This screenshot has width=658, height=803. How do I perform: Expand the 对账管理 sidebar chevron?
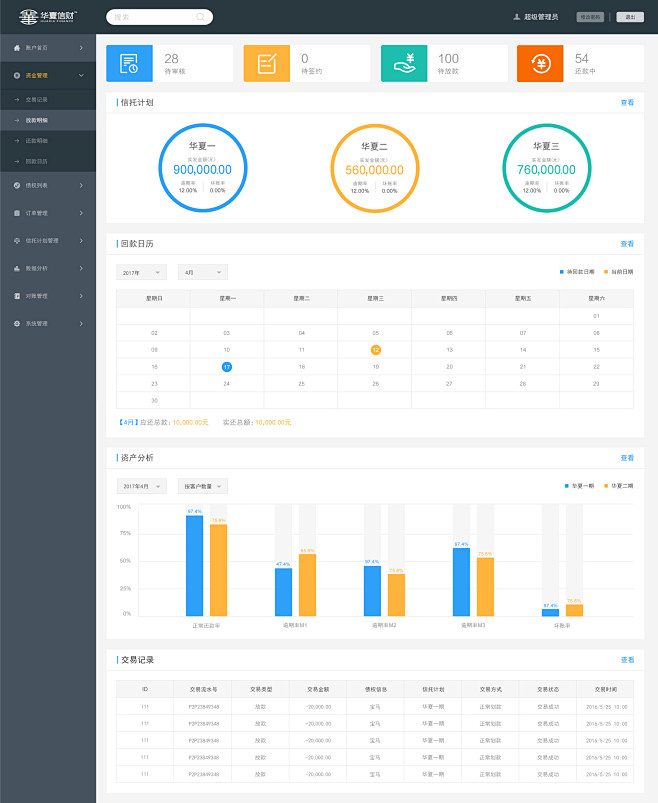click(x=81, y=296)
